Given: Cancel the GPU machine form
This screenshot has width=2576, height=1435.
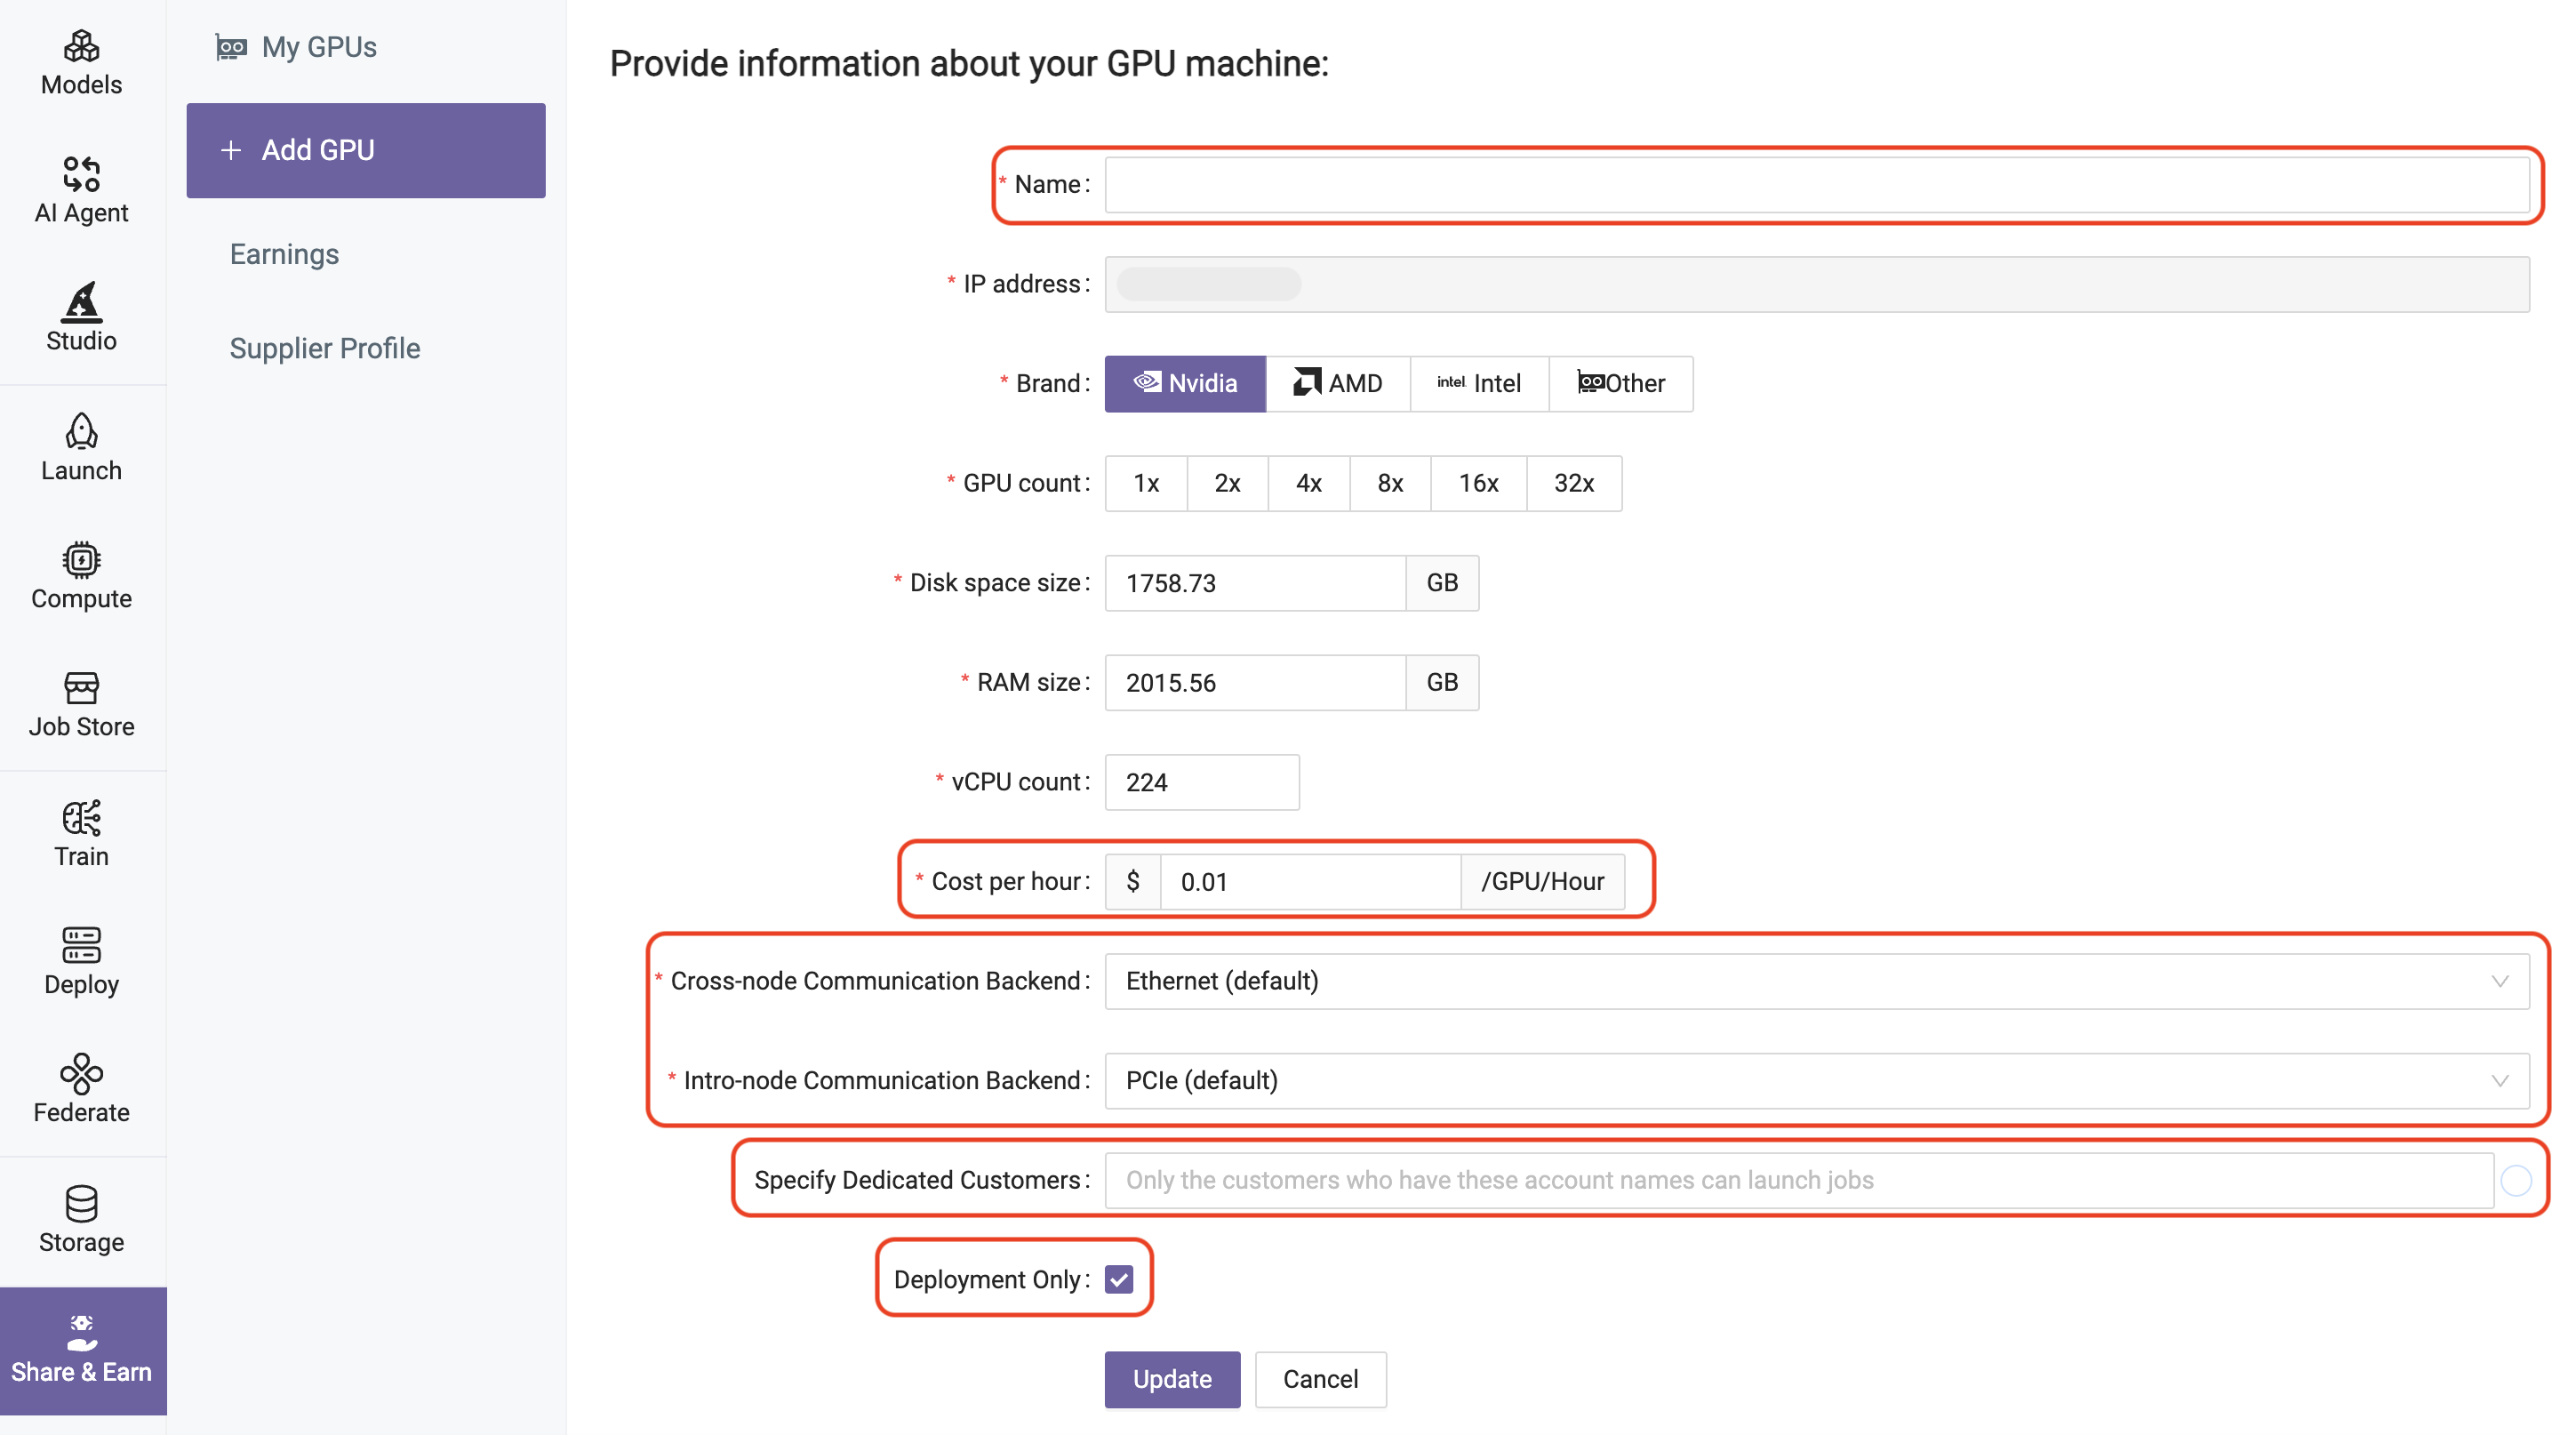Looking at the screenshot, I should coord(1320,1379).
